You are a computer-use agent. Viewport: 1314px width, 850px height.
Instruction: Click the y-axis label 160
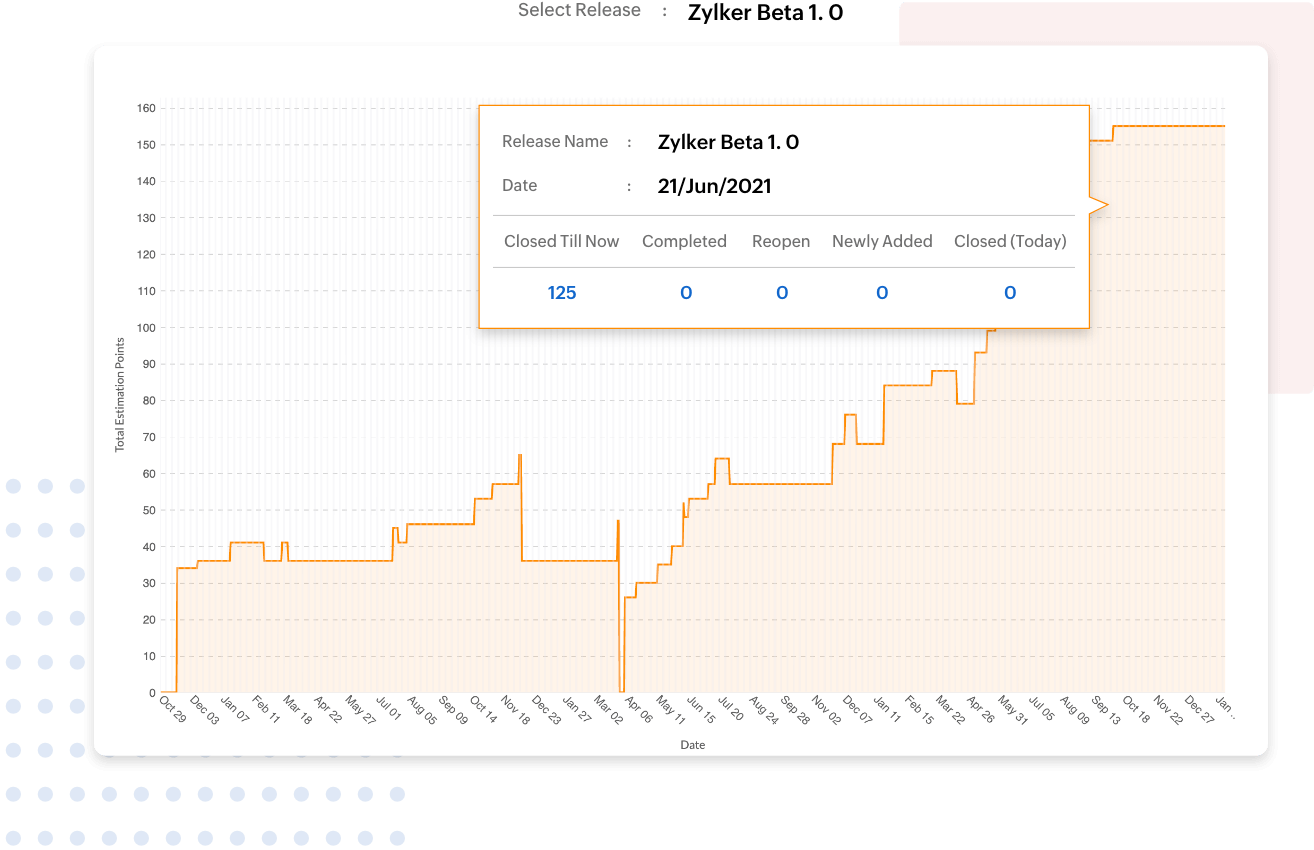click(x=147, y=108)
